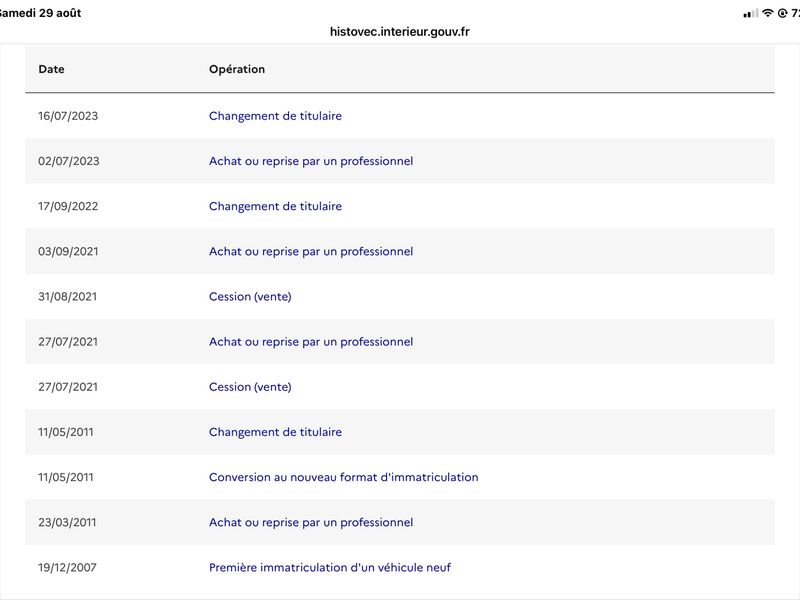Open the 17/09/2022 Changement de titulaire entry
Screen dimensions: 800x600
click(275, 206)
